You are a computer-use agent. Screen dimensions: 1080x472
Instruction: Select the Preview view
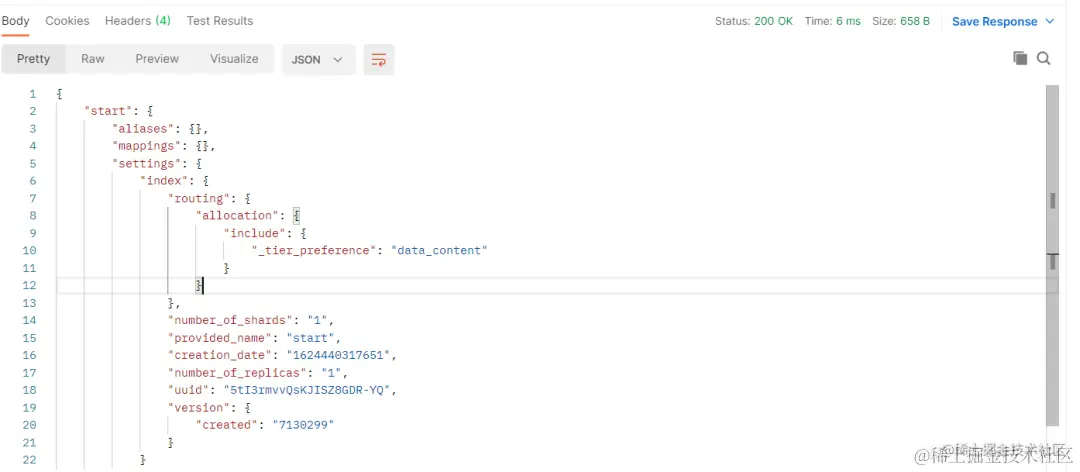point(157,59)
